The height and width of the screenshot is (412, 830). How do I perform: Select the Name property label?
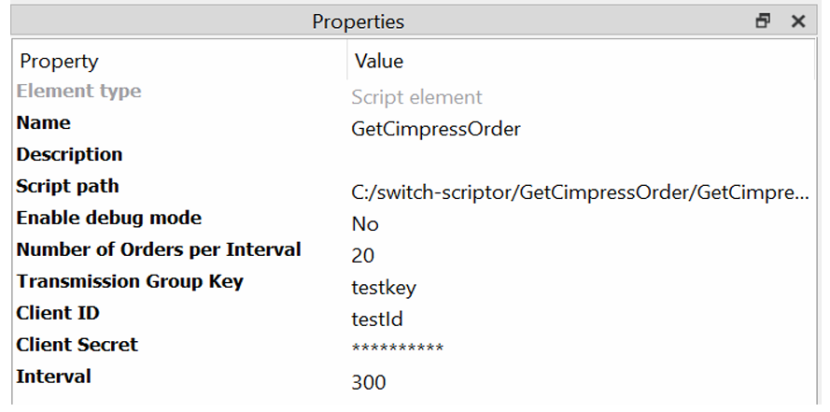[43, 123]
